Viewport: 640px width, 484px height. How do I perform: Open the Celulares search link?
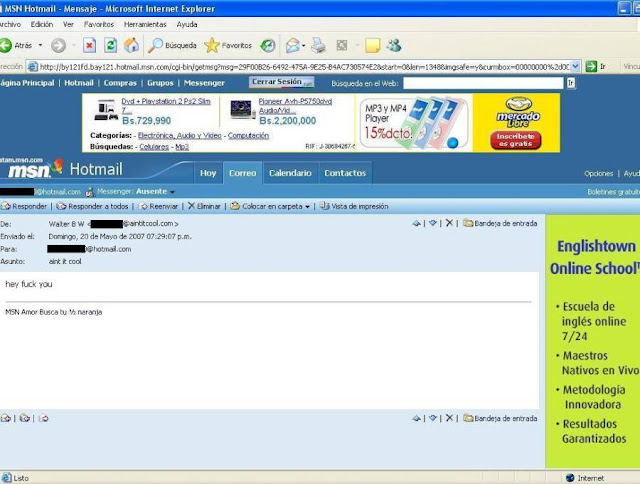coord(154,147)
